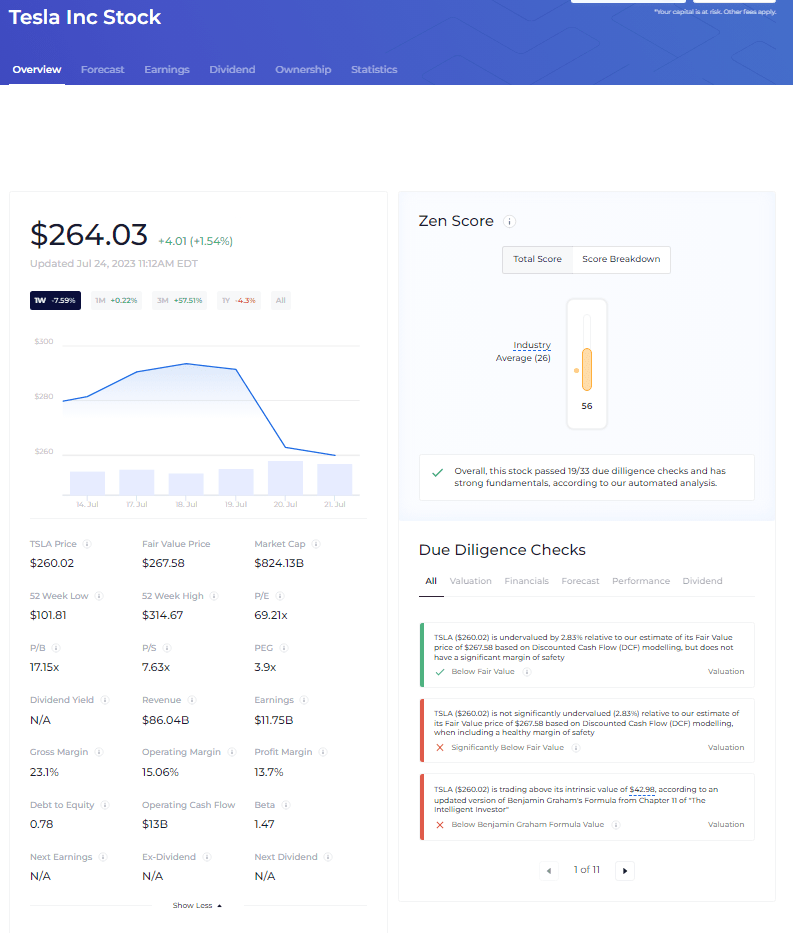The image size is (793, 933).
Task: Click the 69.21x P/E value
Action: [271, 615]
